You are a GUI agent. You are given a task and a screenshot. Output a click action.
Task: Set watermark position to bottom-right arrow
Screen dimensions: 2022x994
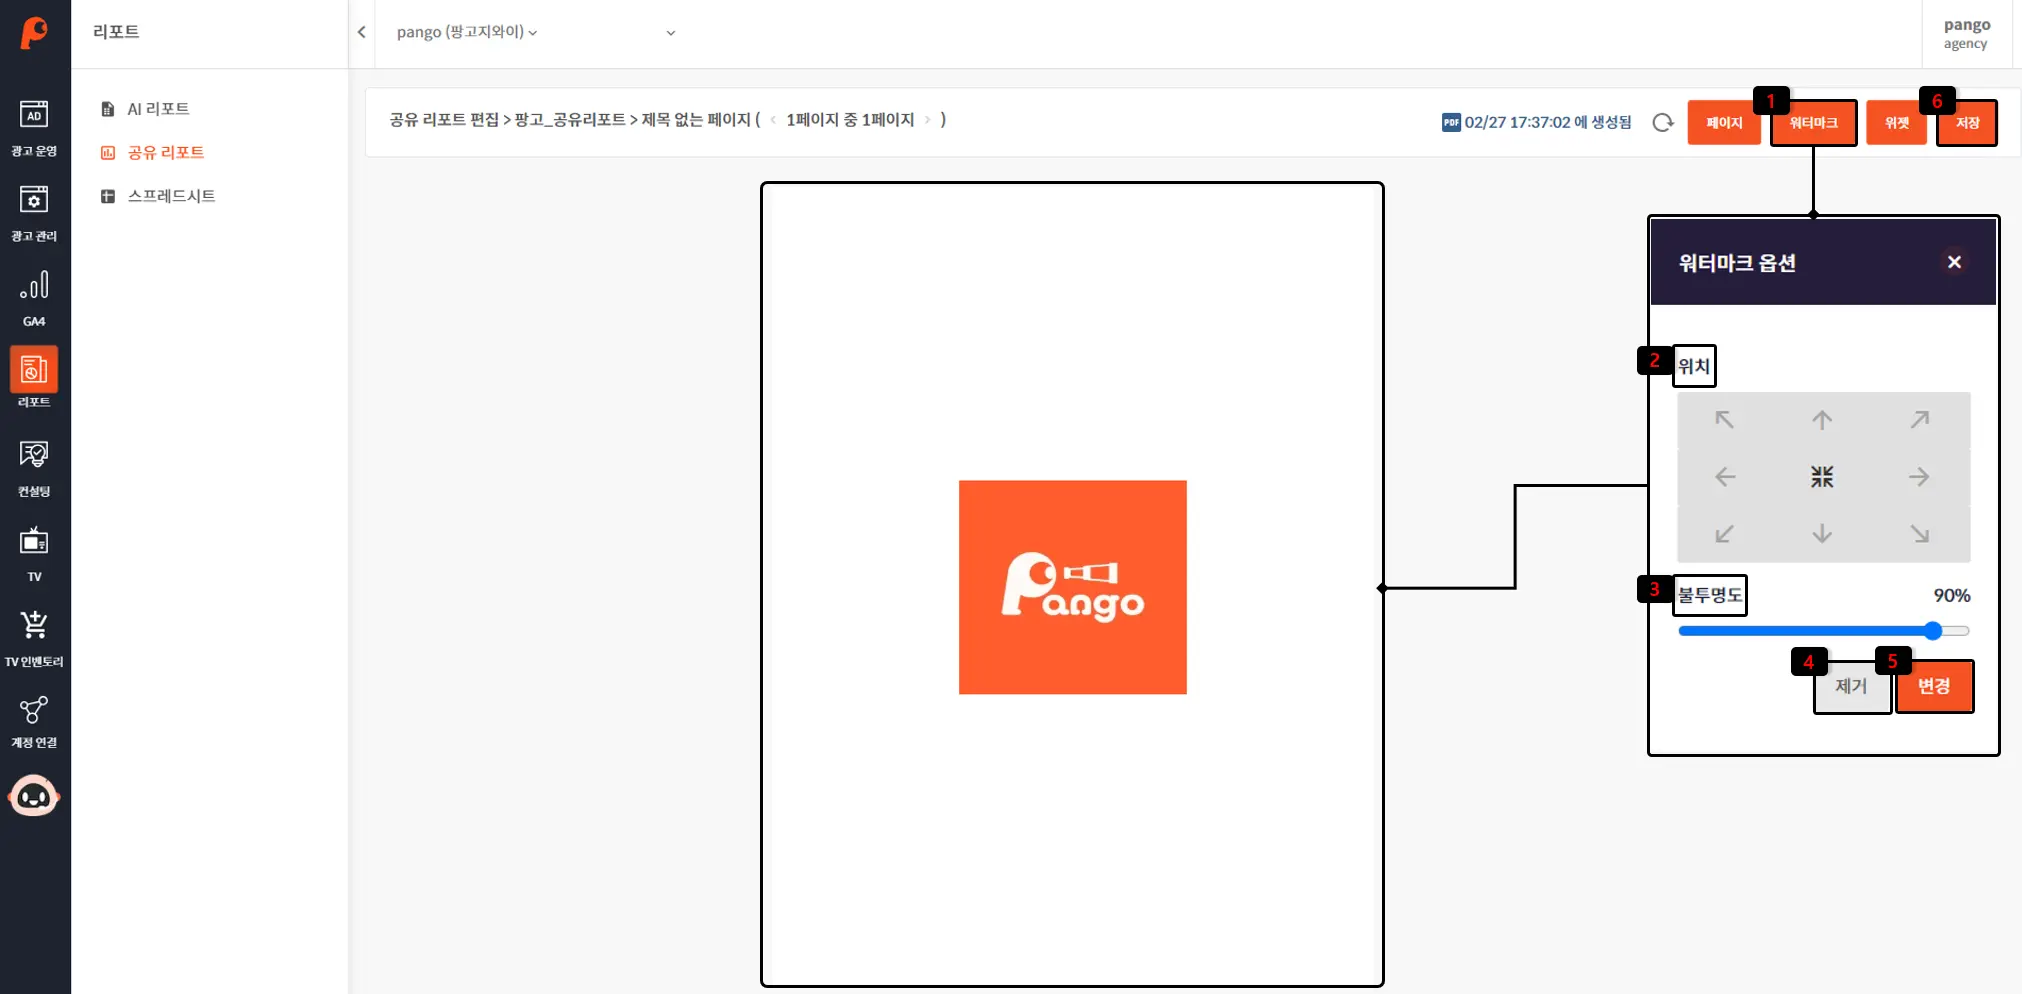point(1919,534)
